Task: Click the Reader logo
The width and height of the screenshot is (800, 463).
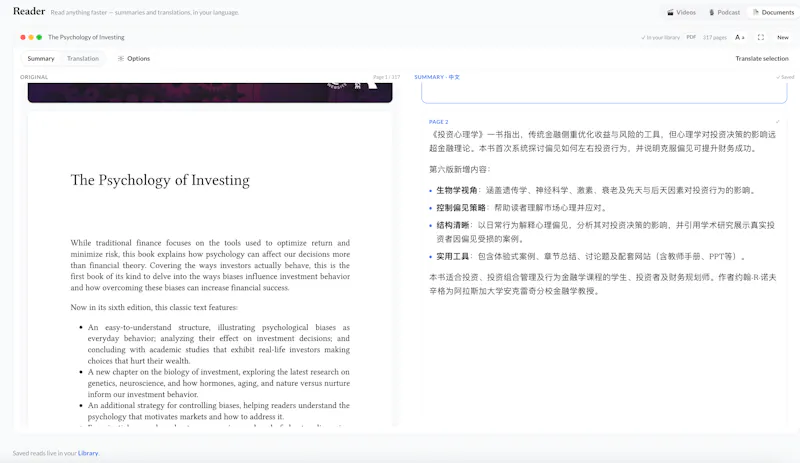Action: 29,11
